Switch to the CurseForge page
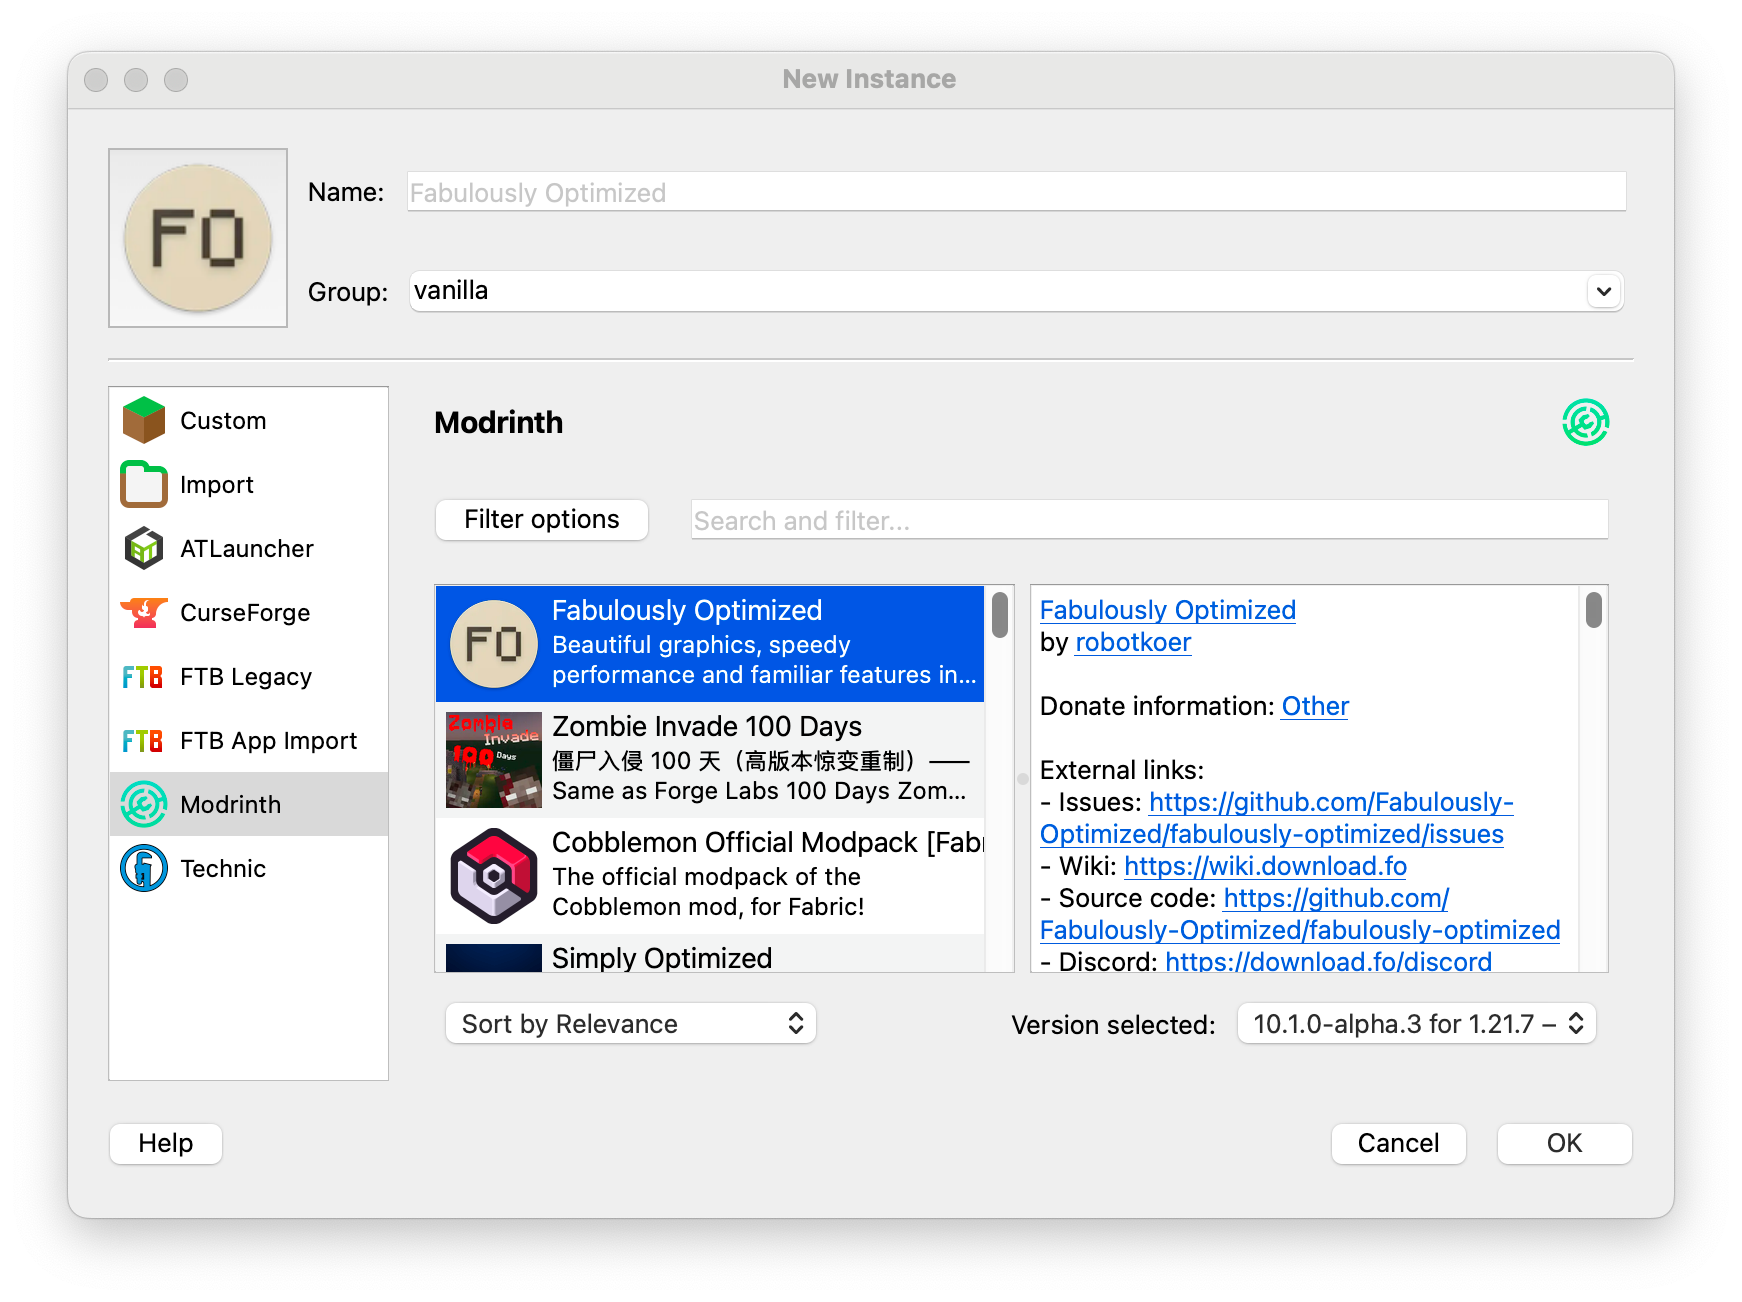 pyautogui.click(x=249, y=612)
